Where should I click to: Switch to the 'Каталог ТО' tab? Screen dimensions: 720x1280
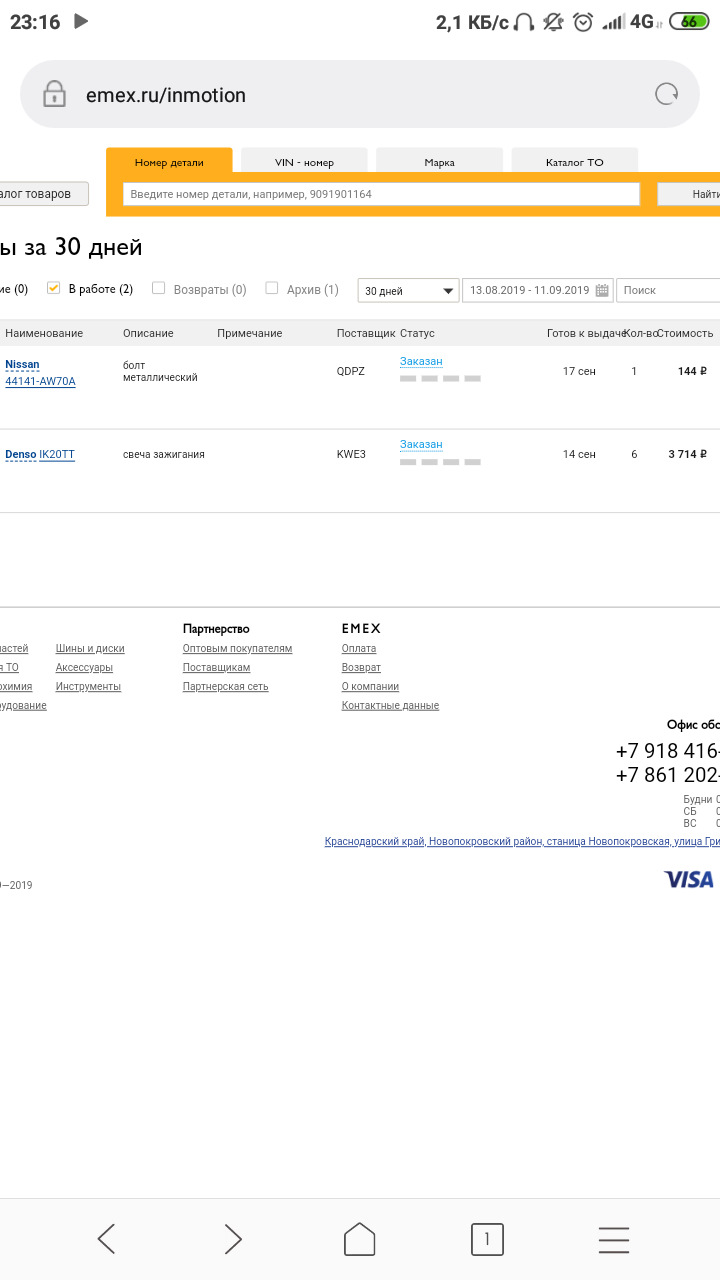coord(574,162)
